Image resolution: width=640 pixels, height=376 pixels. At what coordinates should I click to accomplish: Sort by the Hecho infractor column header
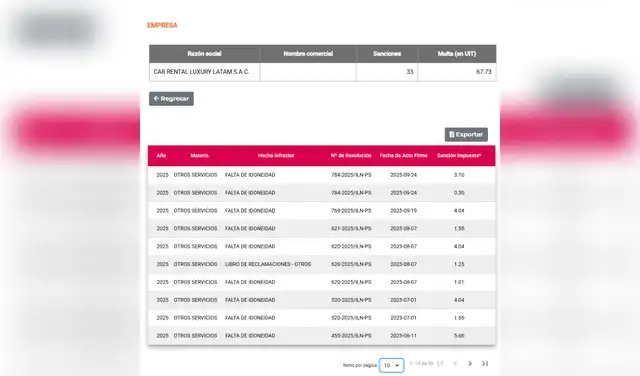tap(276, 156)
